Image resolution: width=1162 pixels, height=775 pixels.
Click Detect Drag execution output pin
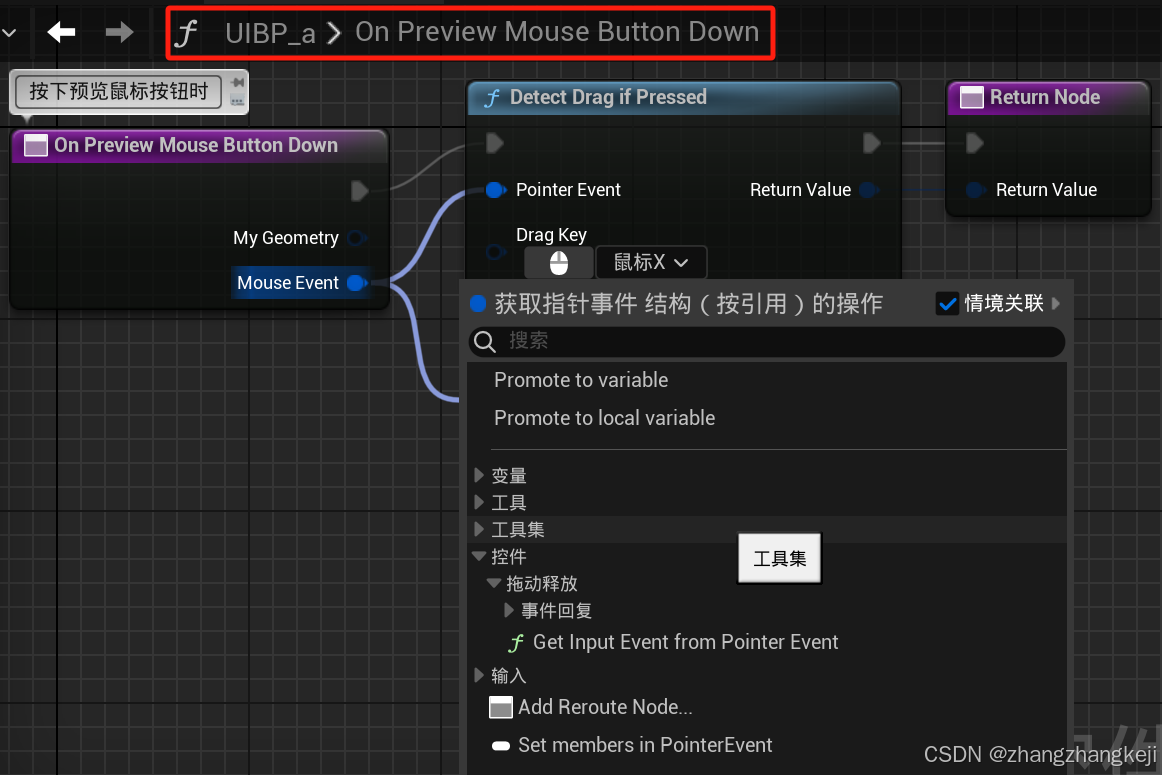click(872, 143)
